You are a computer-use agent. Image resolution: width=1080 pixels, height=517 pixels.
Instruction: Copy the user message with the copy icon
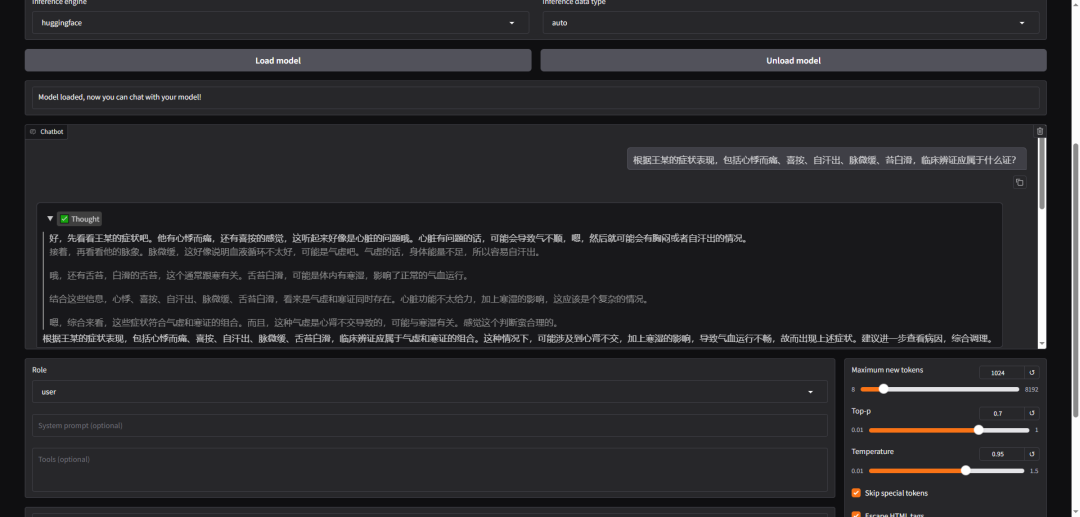[1019, 182]
